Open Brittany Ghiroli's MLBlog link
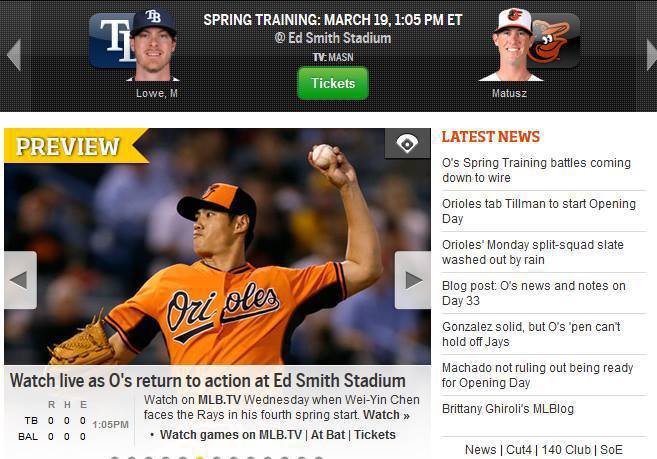 tap(508, 409)
